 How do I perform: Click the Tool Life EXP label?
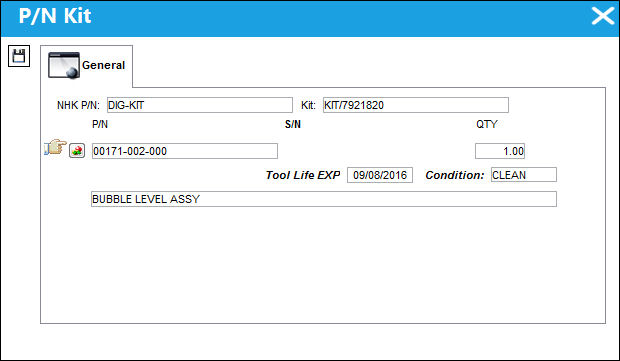(303, 175)
